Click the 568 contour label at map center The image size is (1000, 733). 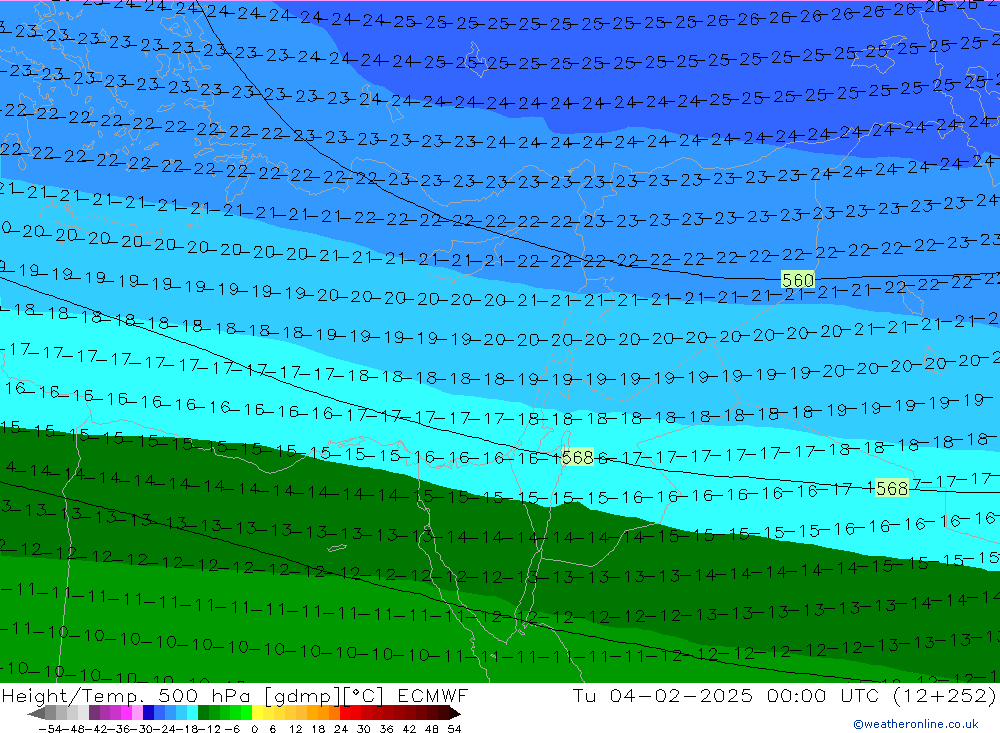(577, 457)
